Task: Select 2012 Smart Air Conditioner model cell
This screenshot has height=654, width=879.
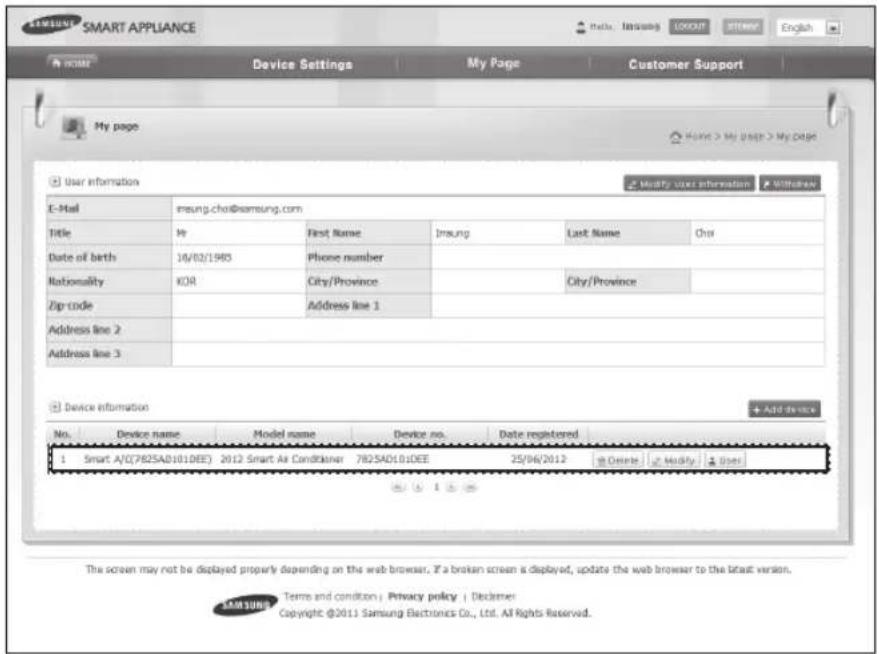Action: (281, 460)
